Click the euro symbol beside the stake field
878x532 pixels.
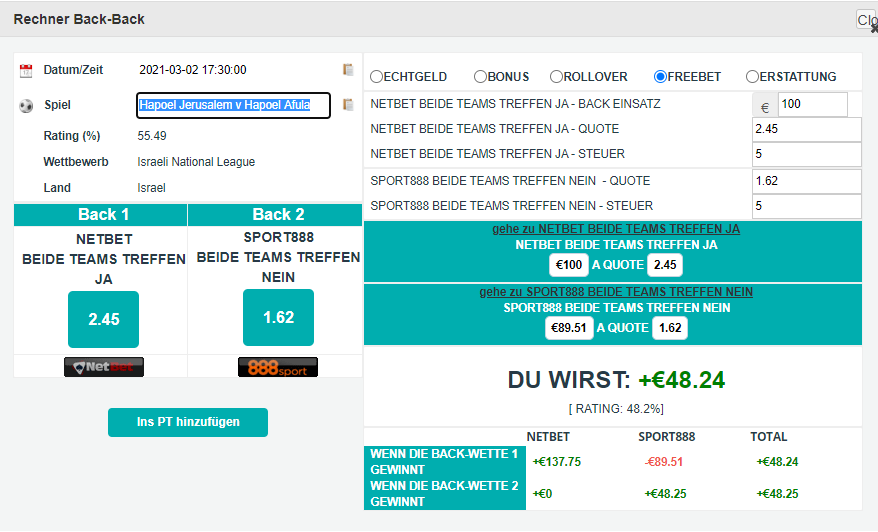765,107
